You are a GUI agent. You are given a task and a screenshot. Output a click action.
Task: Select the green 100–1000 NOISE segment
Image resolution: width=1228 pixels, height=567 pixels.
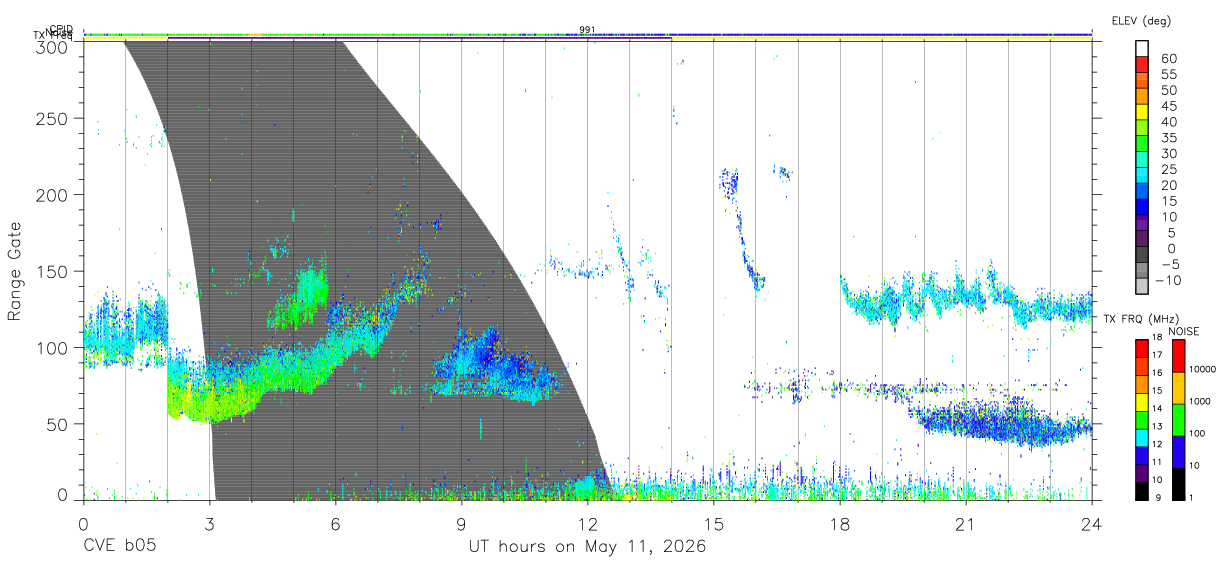(1179, 419)
